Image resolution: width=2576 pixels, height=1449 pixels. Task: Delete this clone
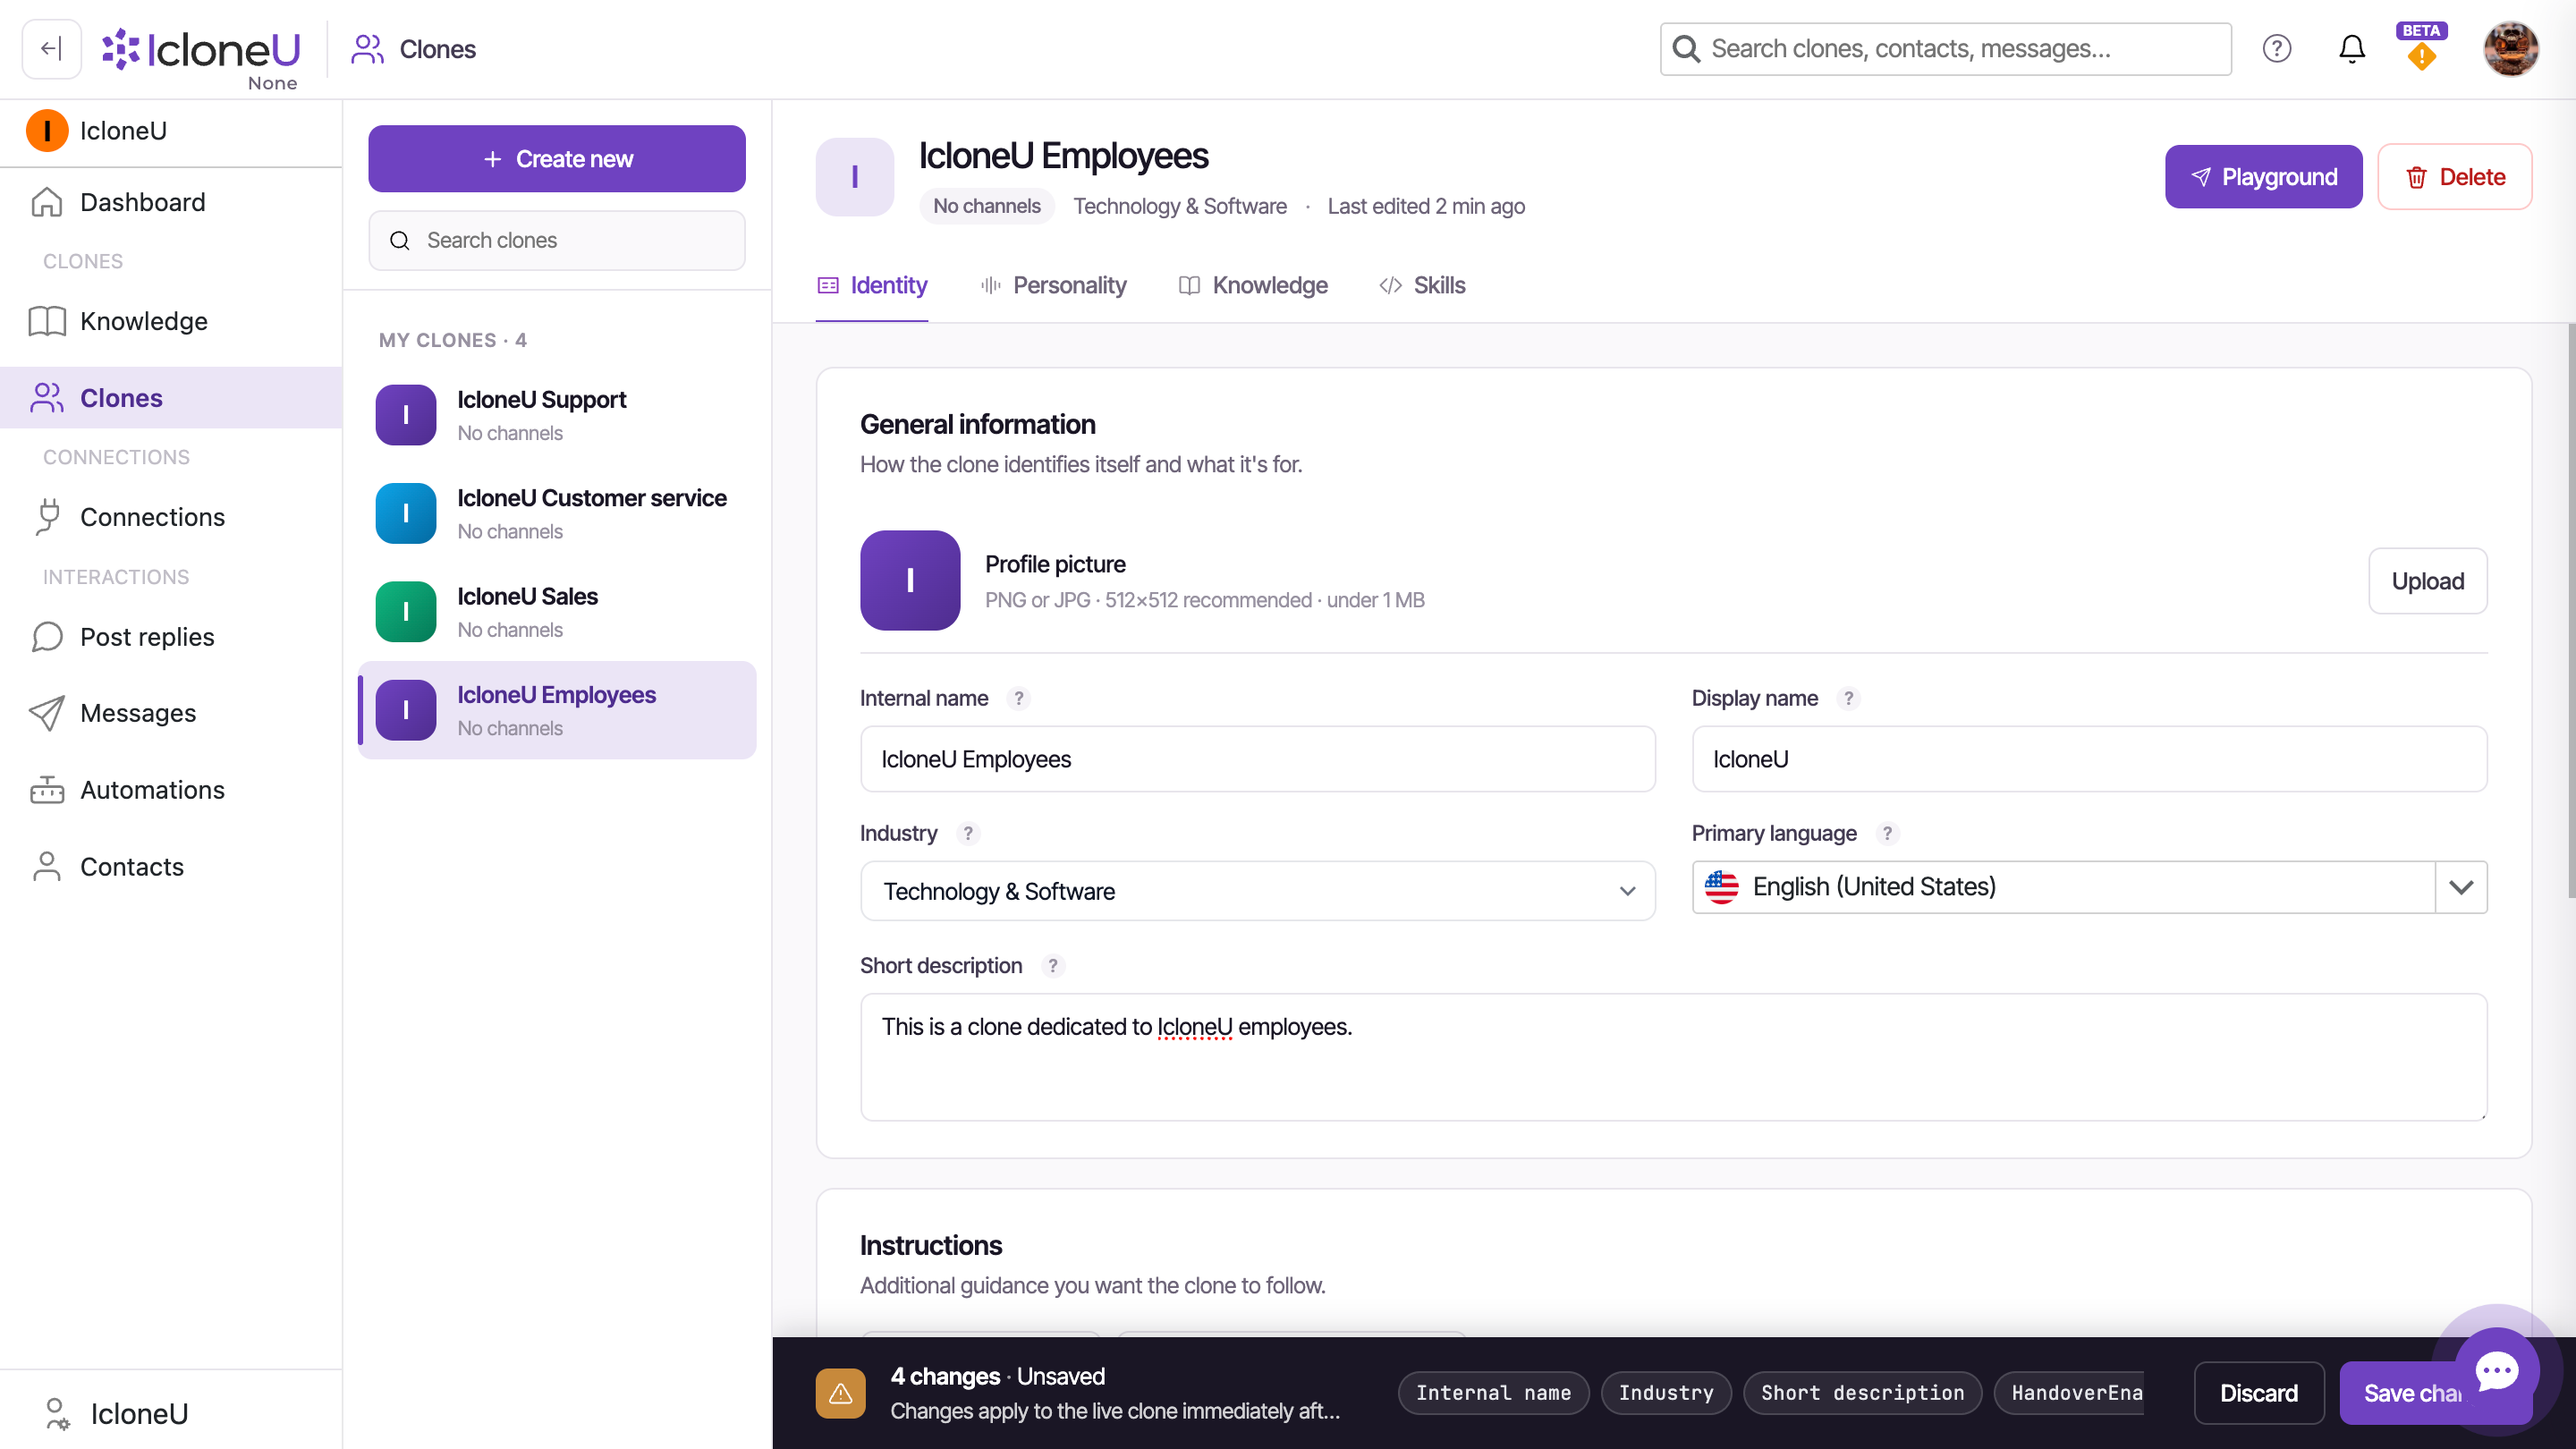coord(2455,177)
